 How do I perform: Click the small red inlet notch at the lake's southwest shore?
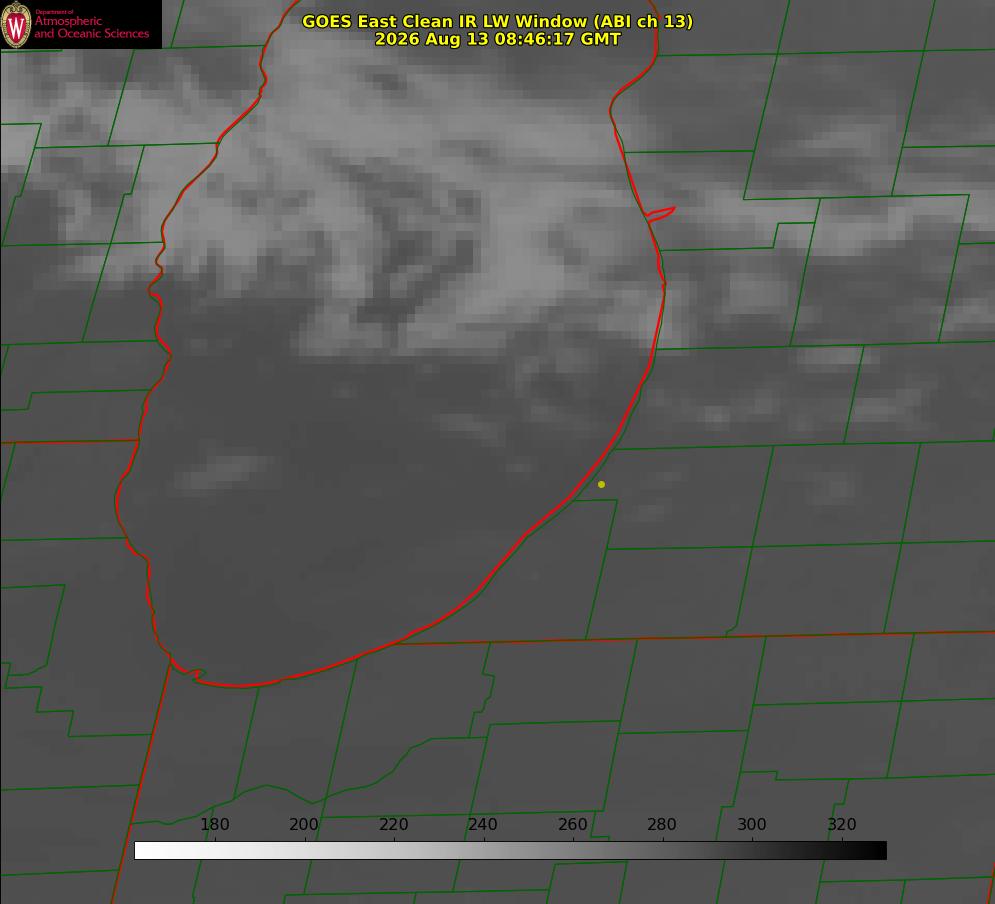pos(195,674)
